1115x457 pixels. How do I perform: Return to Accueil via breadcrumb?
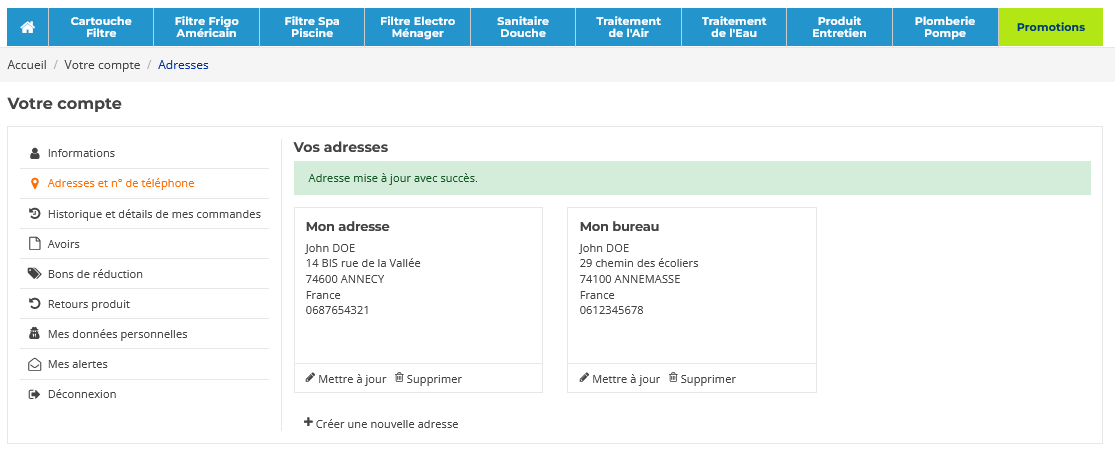27,65
